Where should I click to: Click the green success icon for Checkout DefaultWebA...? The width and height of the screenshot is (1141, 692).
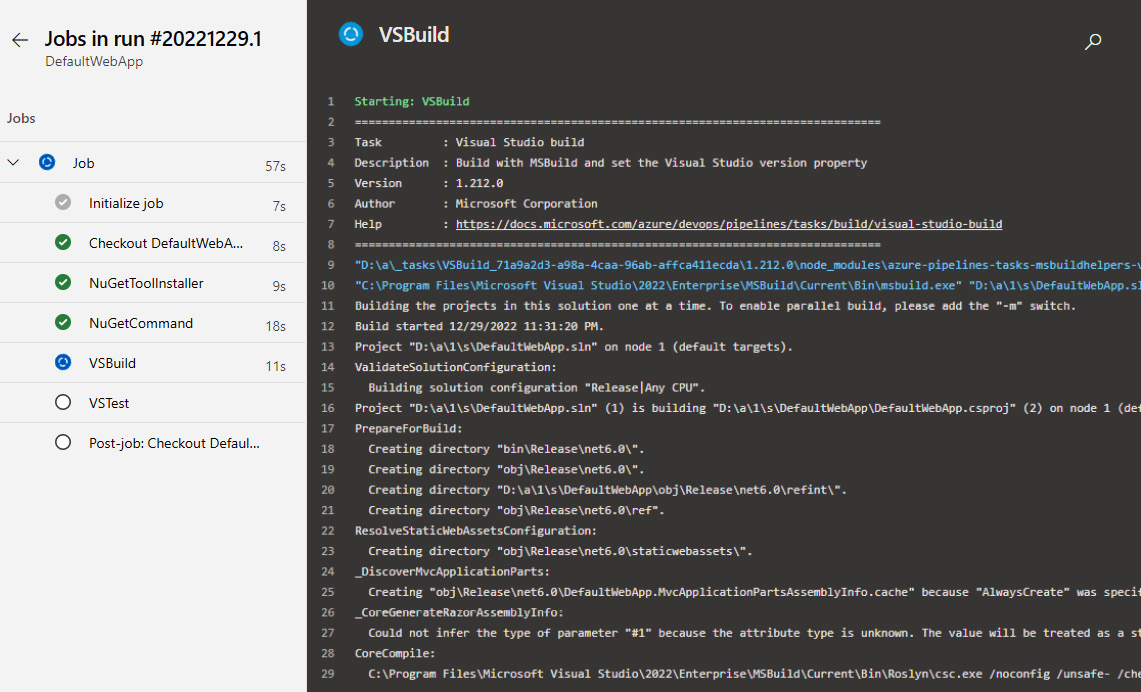(x=63, y=242)
